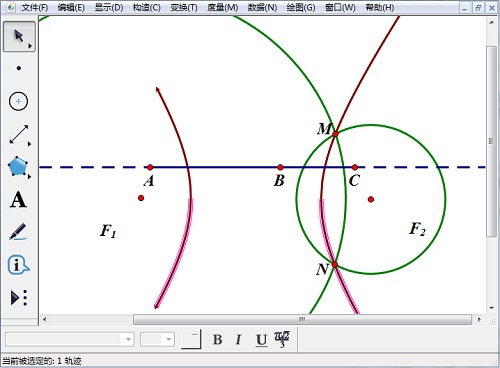Toggle italic text formatting
The height and width of the screenshot is (368, 500).
point(238,340)
